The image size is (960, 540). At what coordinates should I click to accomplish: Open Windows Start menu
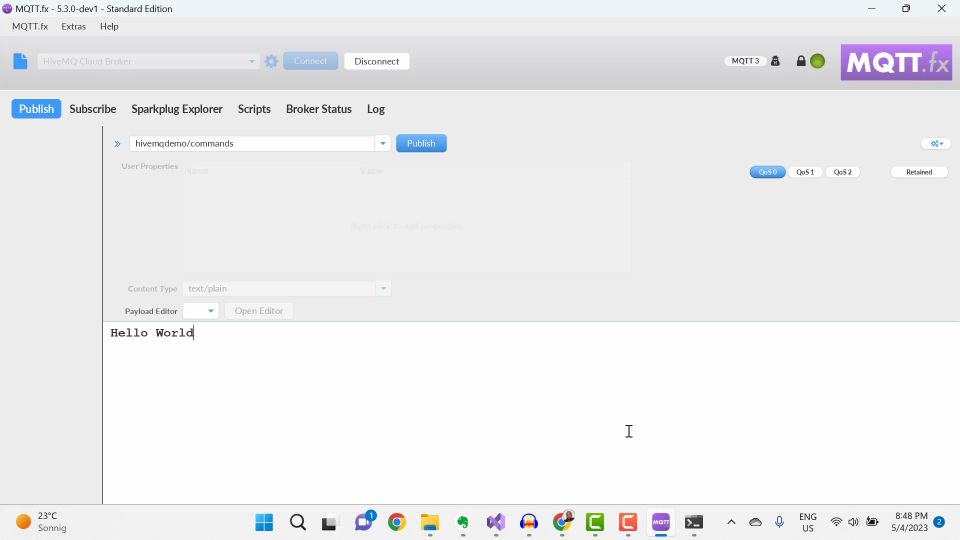click(x=264, y=522)
